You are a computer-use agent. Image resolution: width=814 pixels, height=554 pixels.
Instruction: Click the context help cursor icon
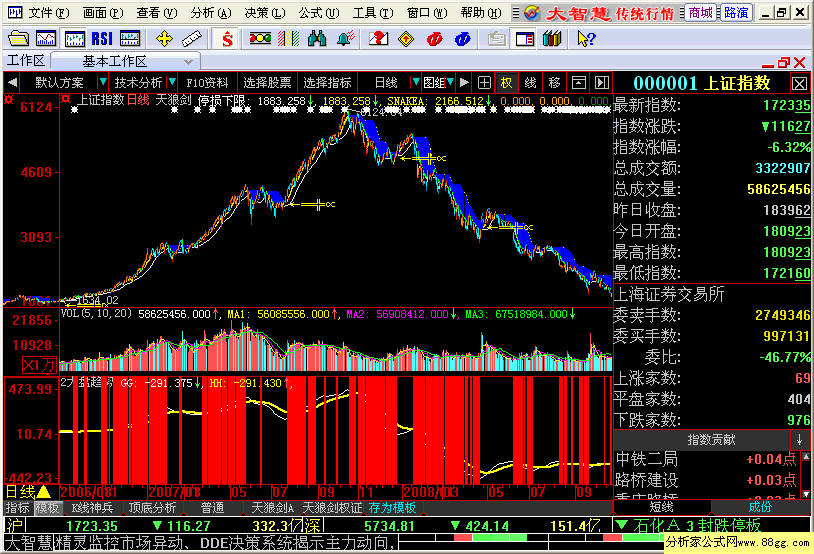click(x=587, y=38)
